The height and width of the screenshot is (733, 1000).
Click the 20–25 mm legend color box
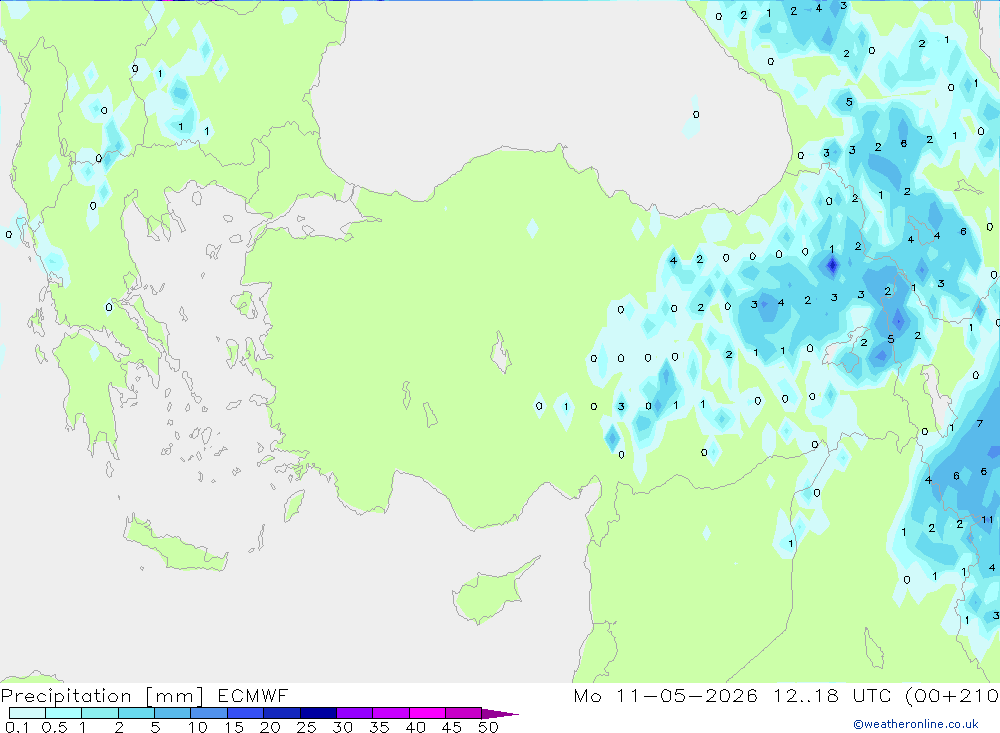[282, 713]
